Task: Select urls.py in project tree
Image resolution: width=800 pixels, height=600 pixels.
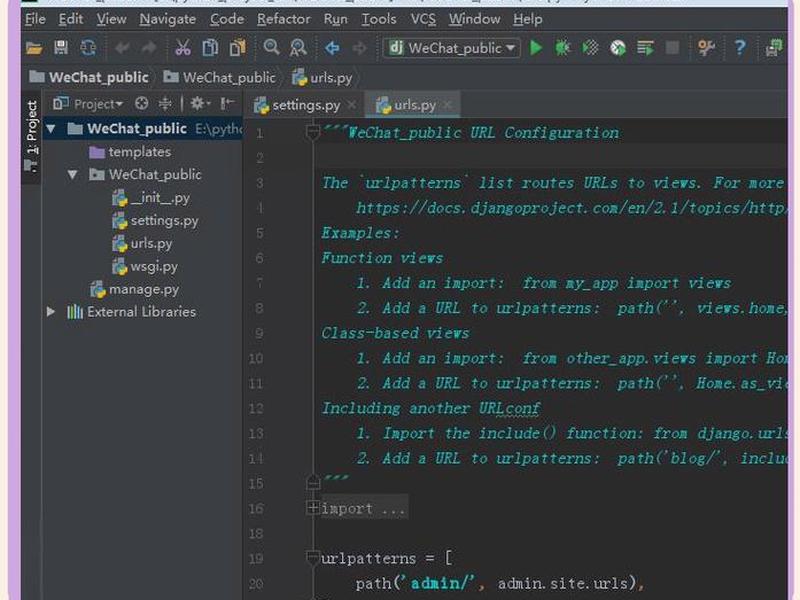Action: click(142, 243)
